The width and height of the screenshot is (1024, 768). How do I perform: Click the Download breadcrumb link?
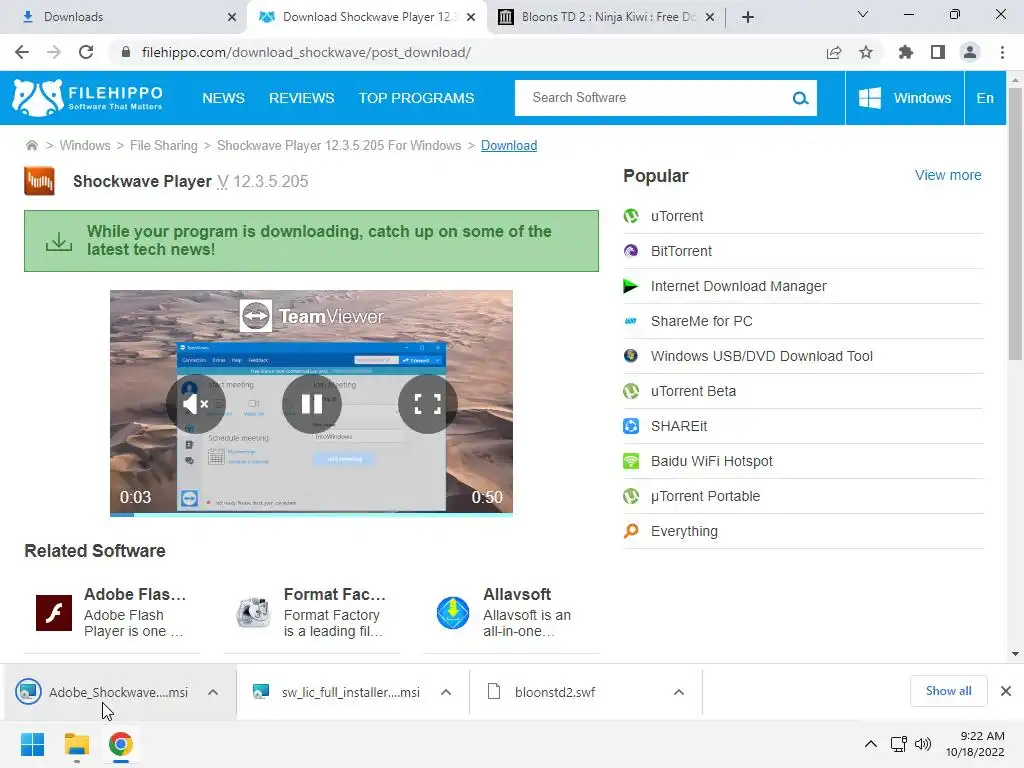(x=509, y=145)
